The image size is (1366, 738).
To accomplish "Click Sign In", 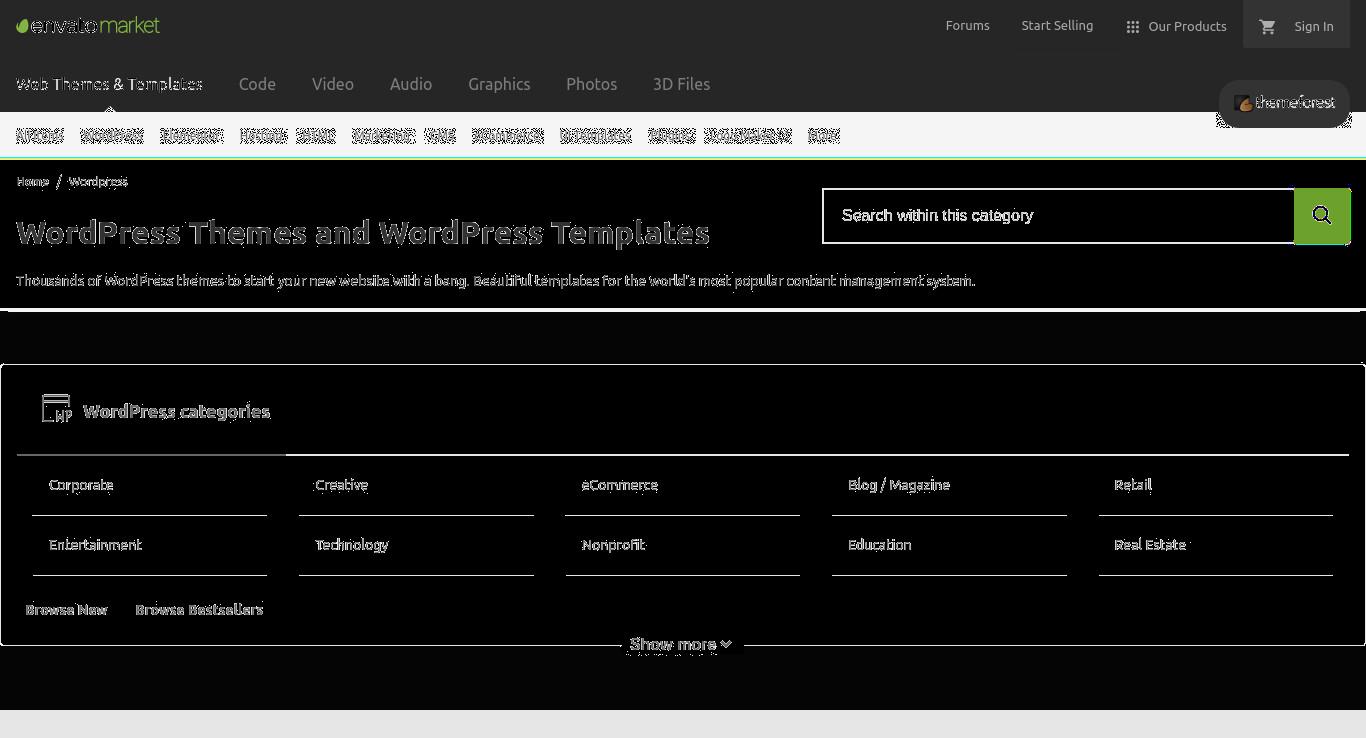I will pos(1313,27).
